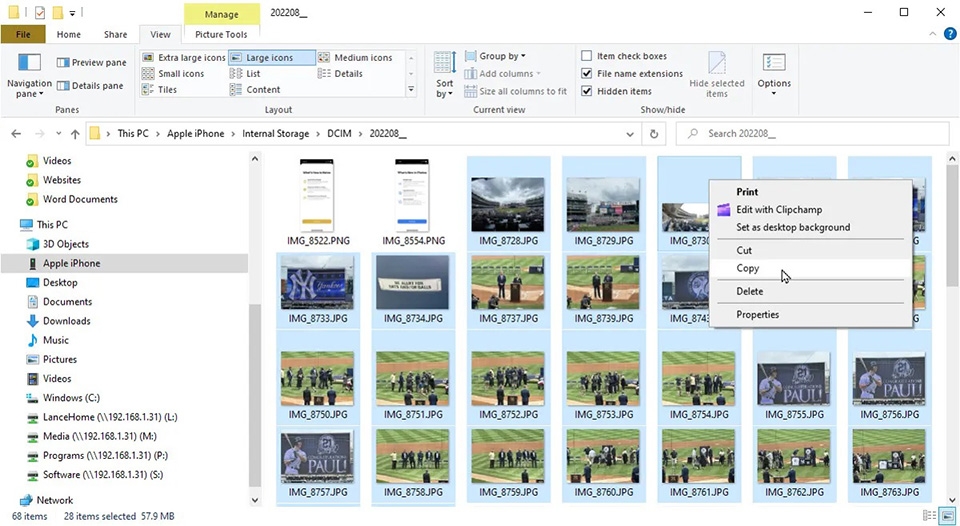
Task: Open the Group by dropdown
Action: tap(501, 56)
